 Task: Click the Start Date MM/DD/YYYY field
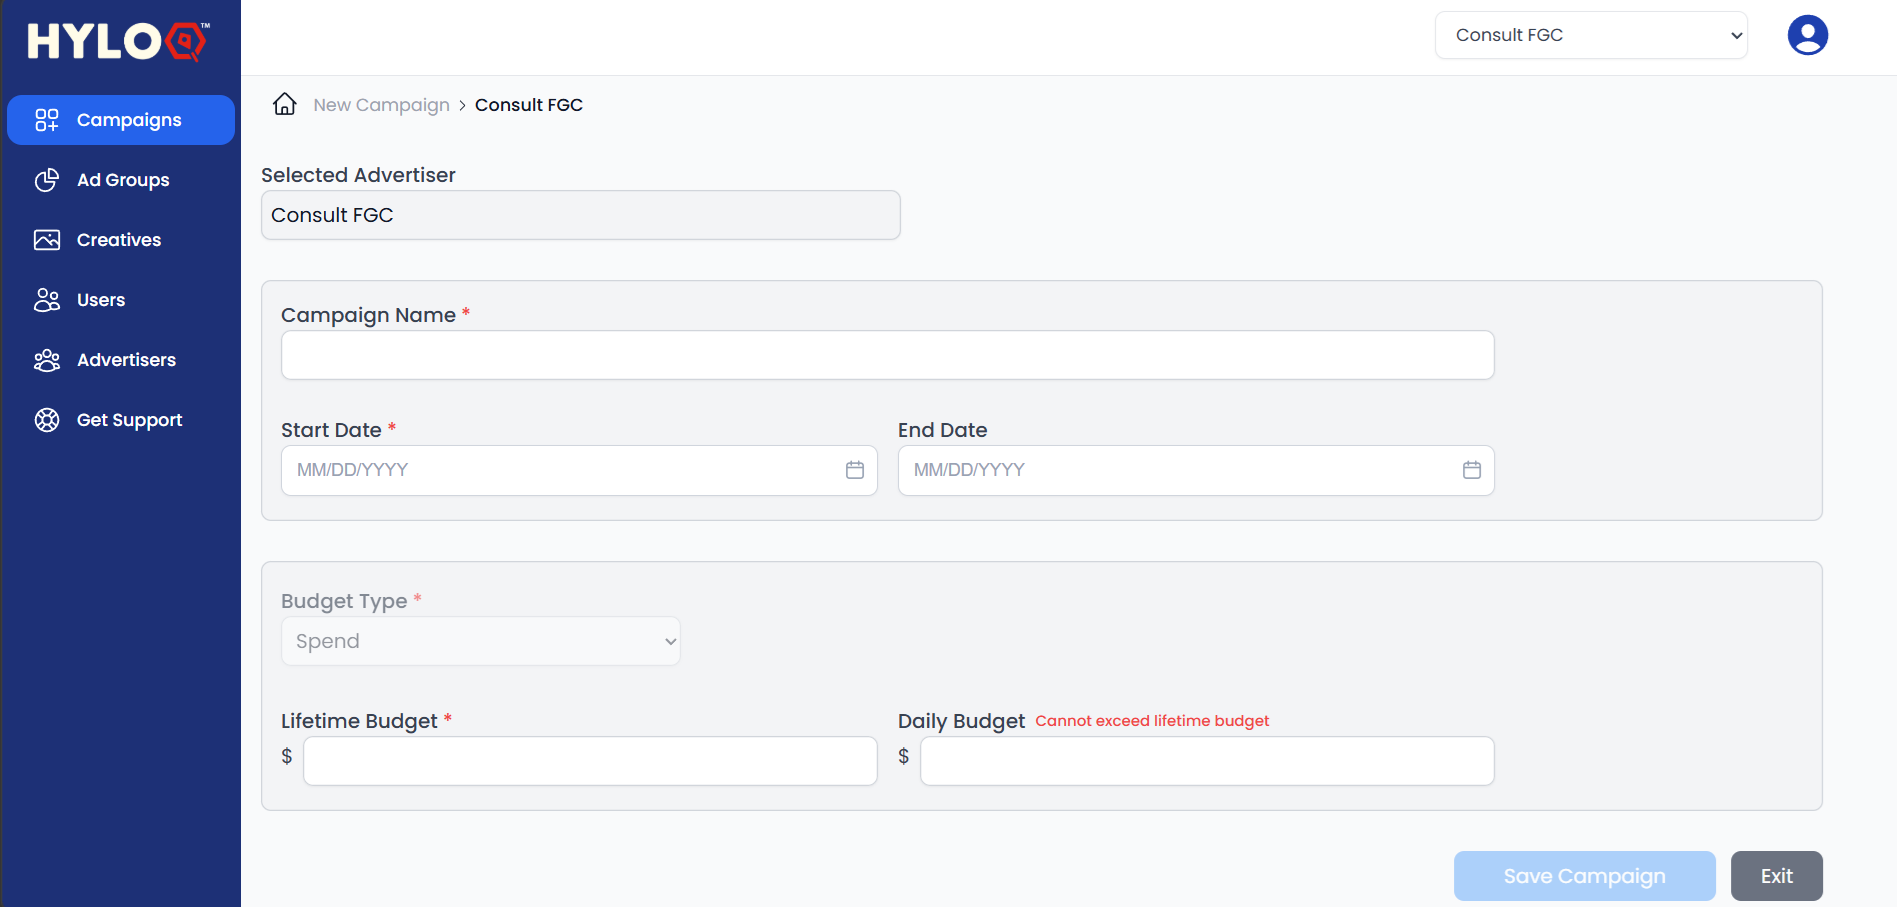(579, 470)
